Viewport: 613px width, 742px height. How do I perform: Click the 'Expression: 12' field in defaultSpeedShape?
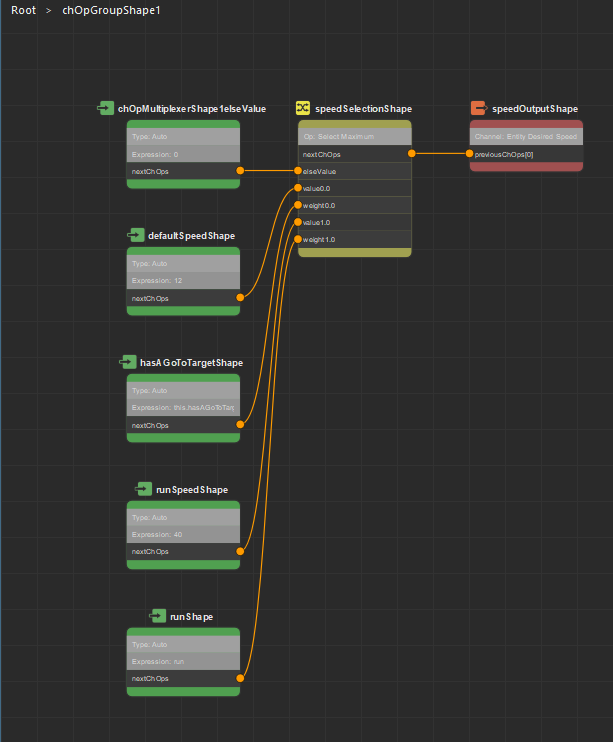point(183,281)
